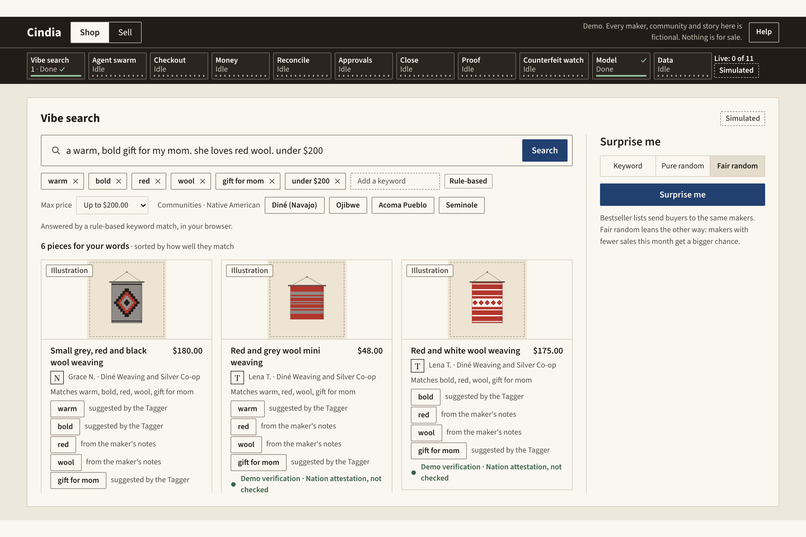Filter by Seminole community
This screenshot has height=537, width=806.
[x=462, y=205]
